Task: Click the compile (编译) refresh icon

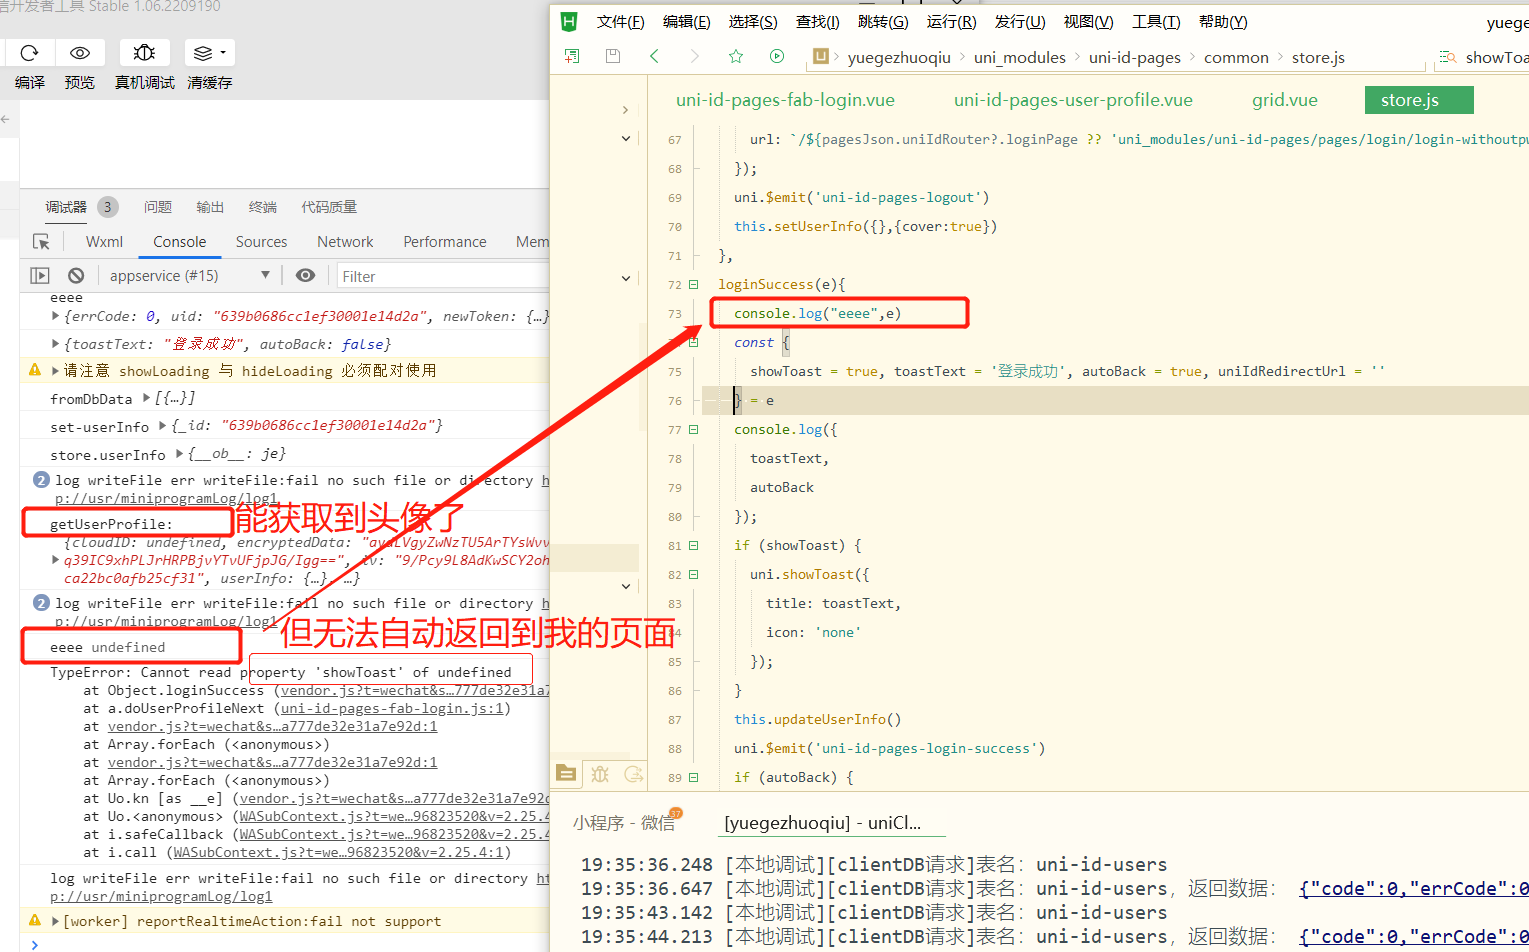Action: [29, 53]
